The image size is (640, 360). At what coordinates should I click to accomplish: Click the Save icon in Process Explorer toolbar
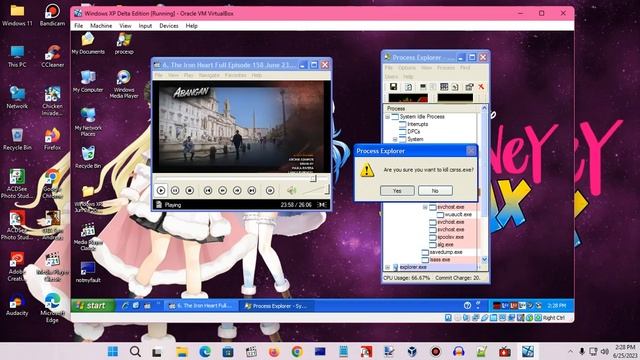click(x=393, y=87)
